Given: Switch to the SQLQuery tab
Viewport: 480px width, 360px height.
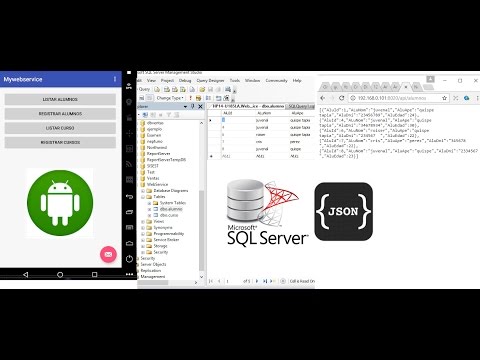Looking at the screenshot, I should point(301,106).
